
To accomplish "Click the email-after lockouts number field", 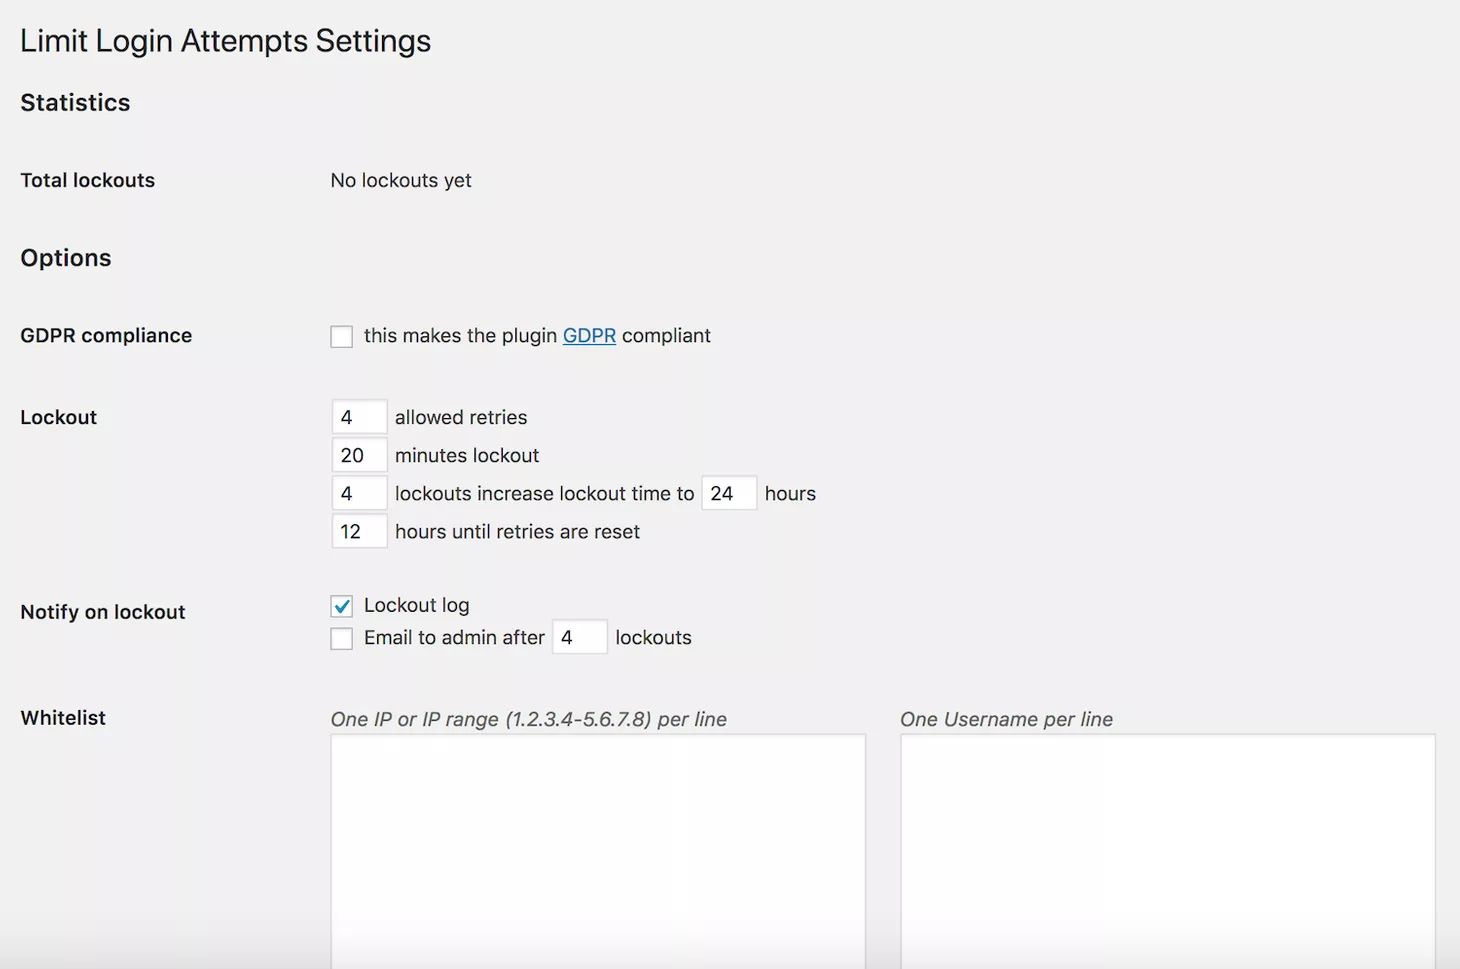I will 579,637.
